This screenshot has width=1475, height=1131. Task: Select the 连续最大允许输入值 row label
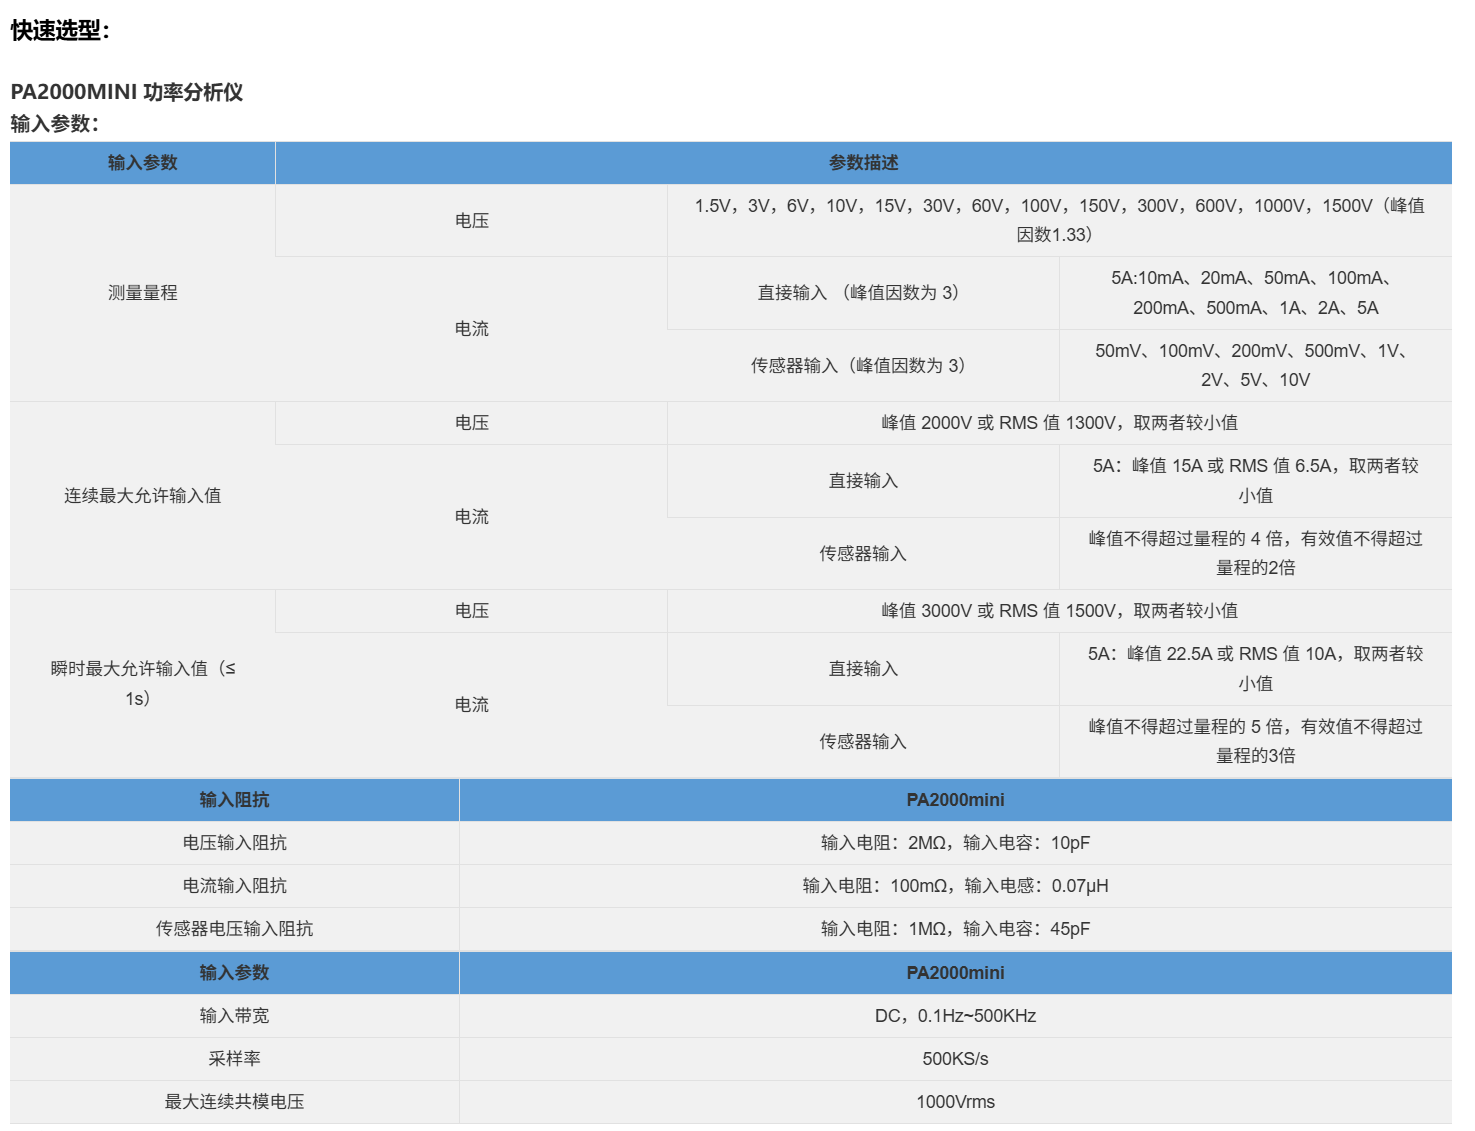pos(143,496)
